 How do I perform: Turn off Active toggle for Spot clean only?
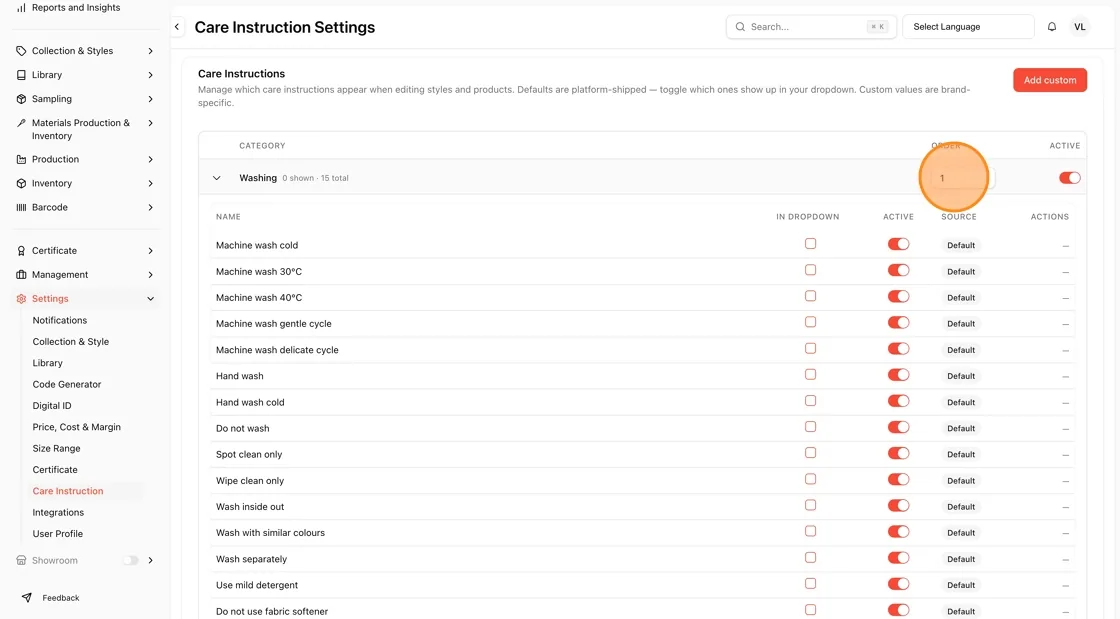(899, 453)
